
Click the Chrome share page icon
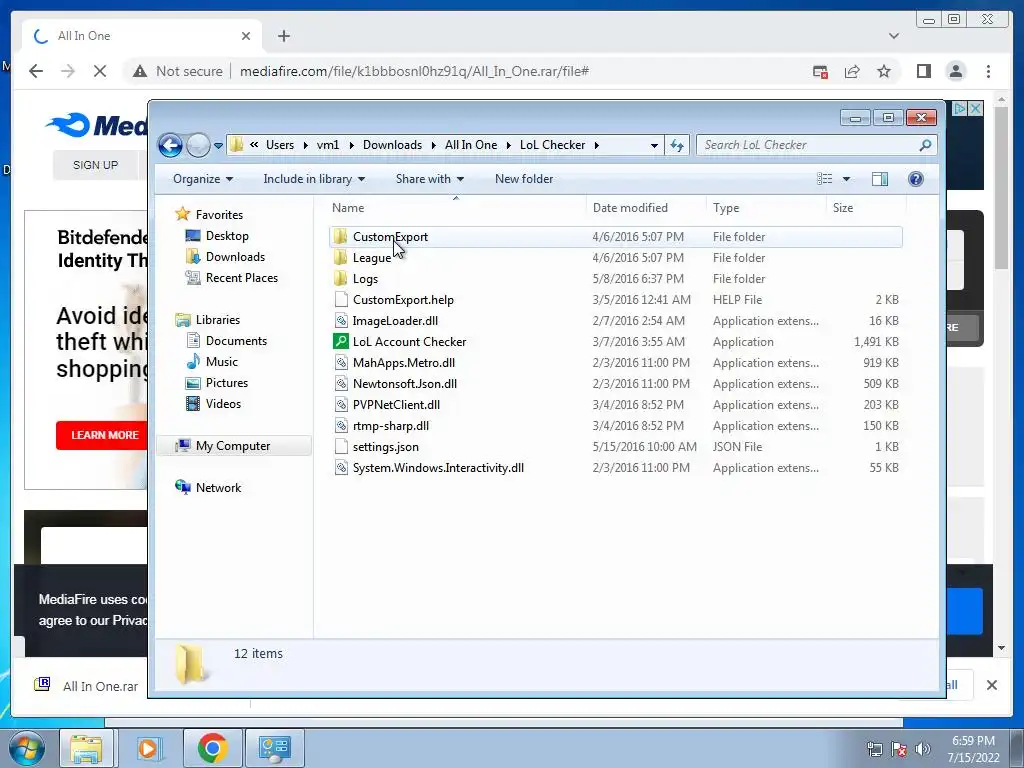(x=852, y=71)
